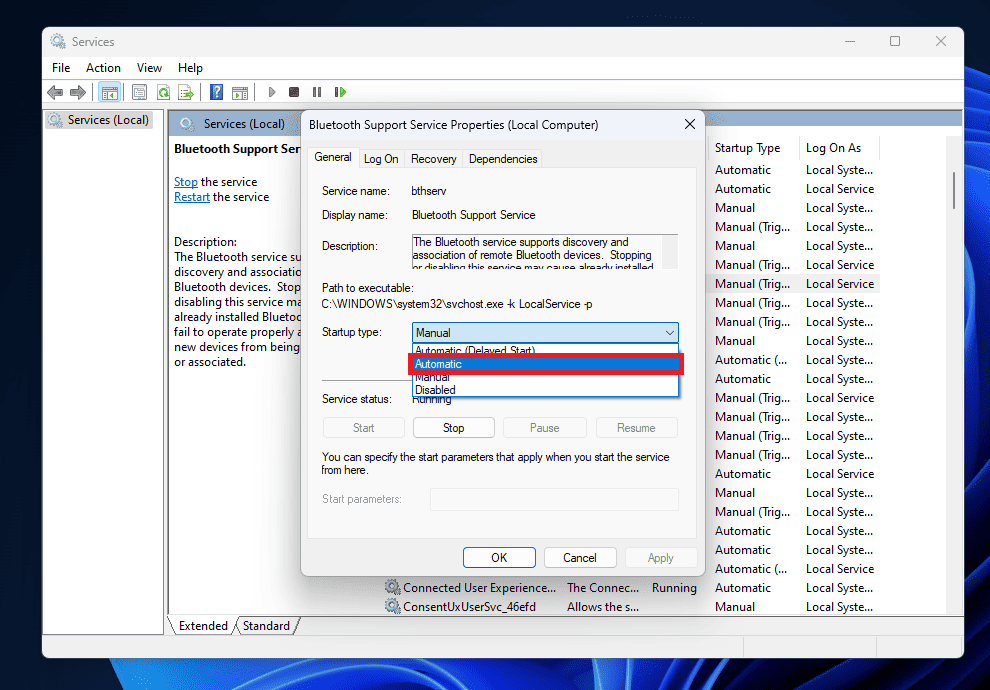Minimize the Services window
The width and height of the screenshot is (990, 690).
(850, 42)
